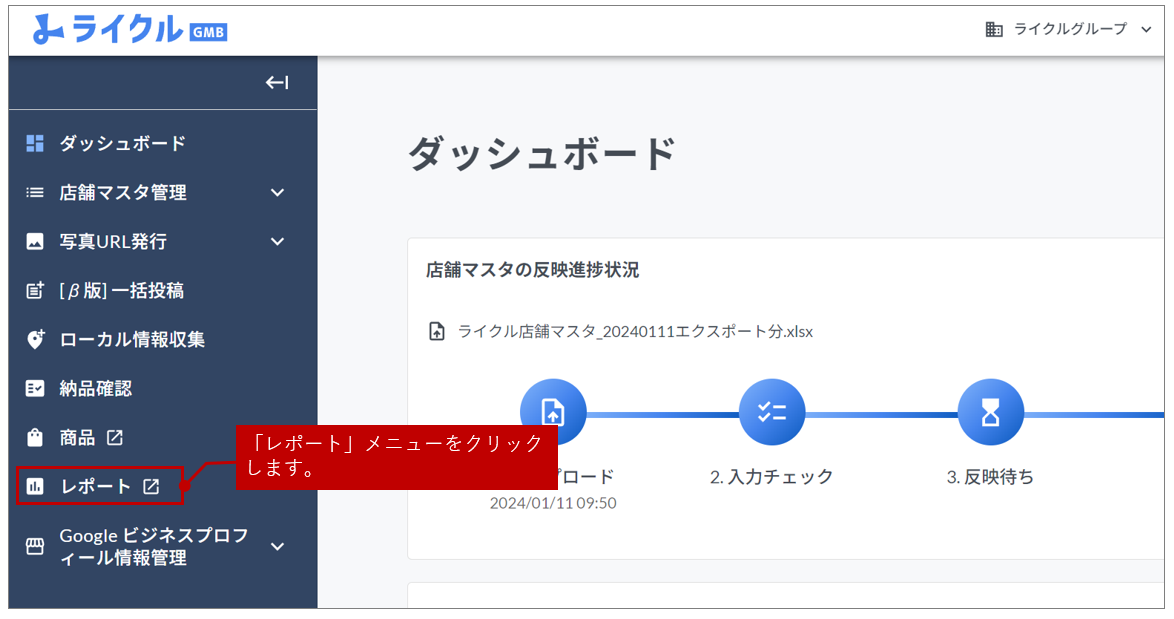Click the photo URL image icon
The image size is (1174, 619).
35,241
